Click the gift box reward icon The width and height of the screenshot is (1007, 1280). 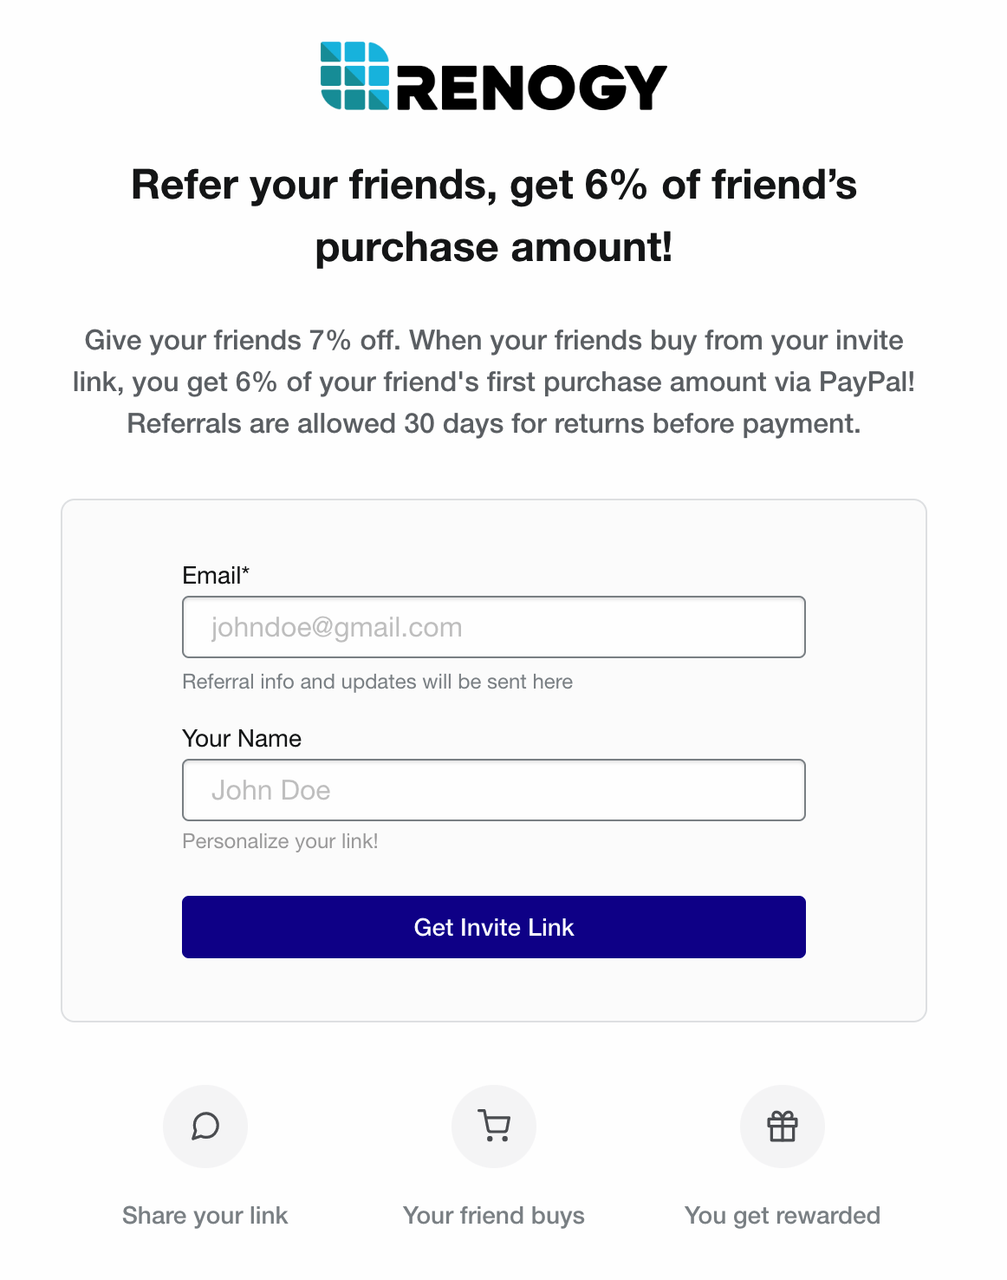pyautogui.click(x=782, y=1126)
